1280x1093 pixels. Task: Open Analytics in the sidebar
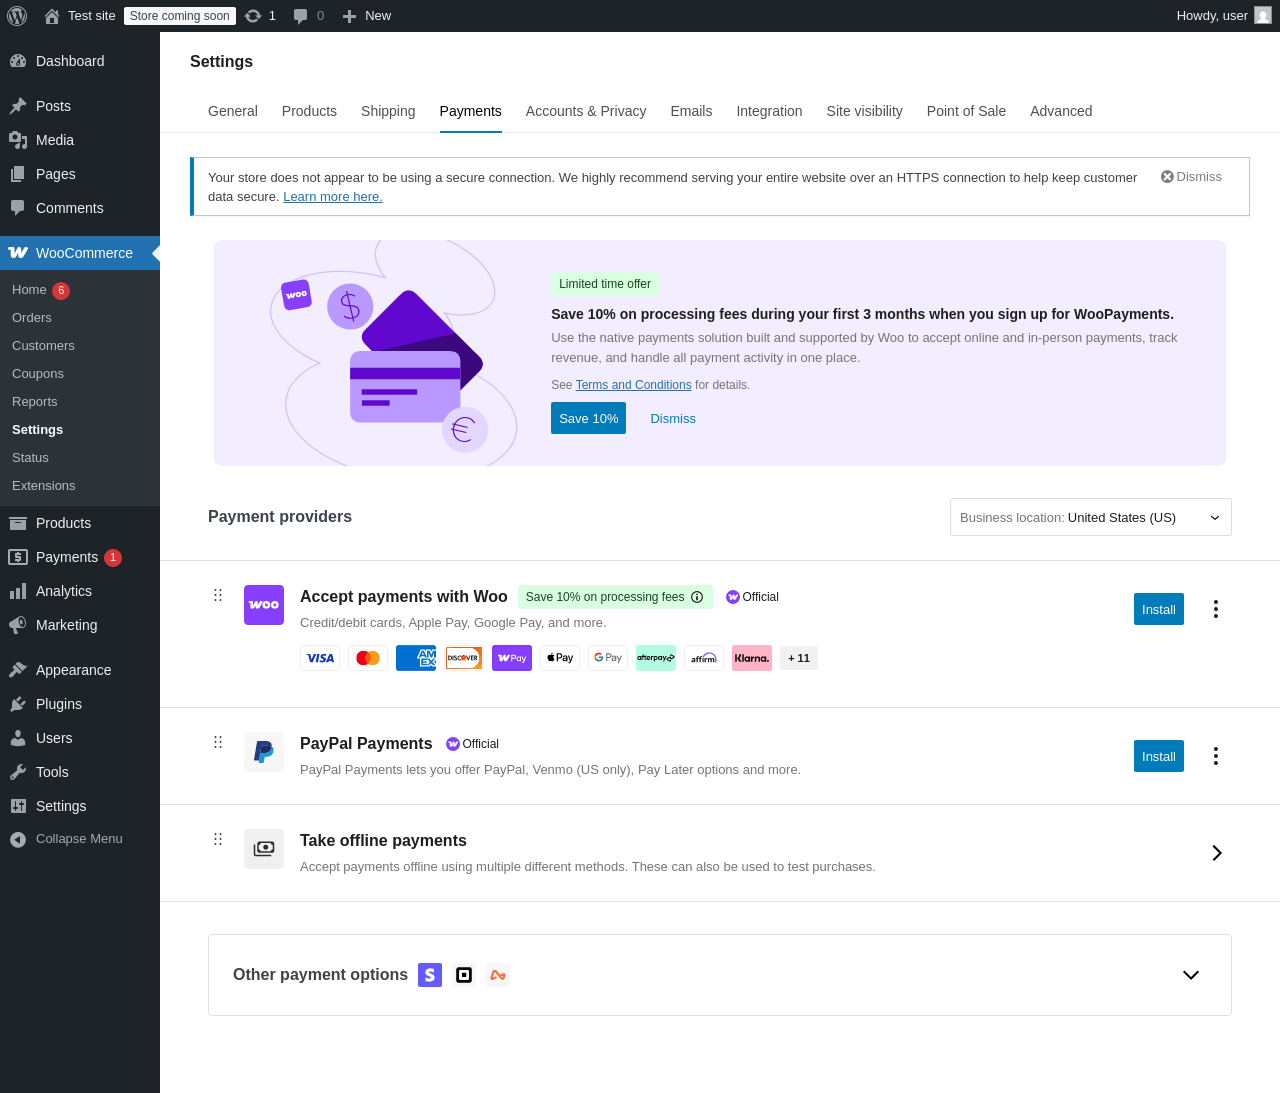tap(80, 591)
